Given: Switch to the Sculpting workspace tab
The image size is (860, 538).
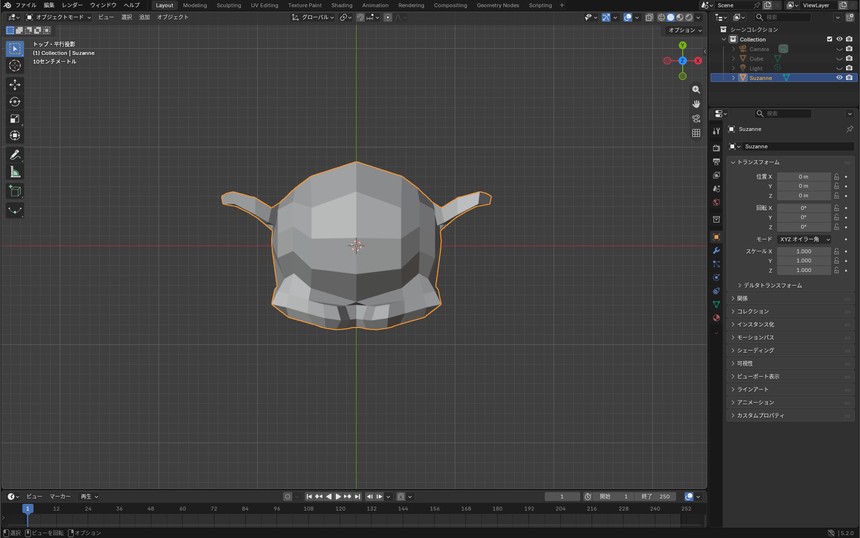Looking at the screenshot, I should (x=229, y=5).
